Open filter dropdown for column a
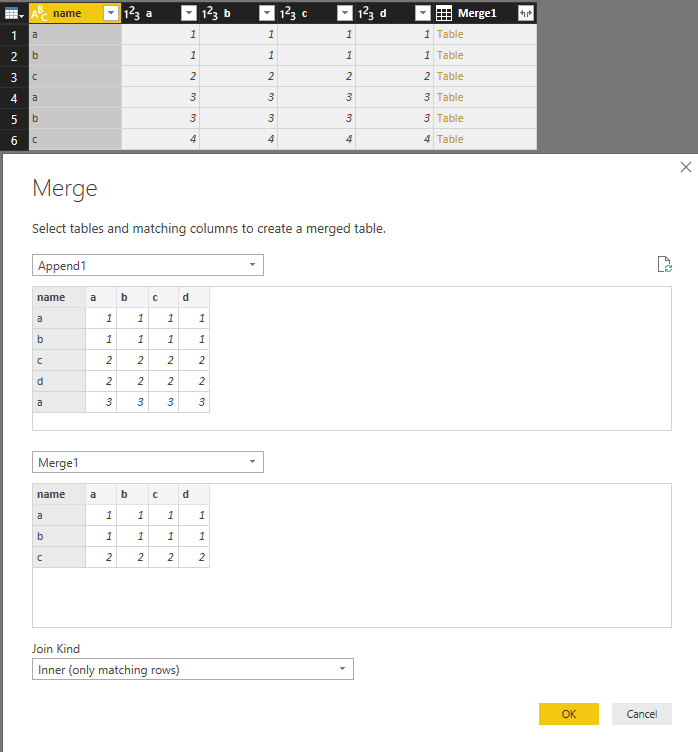This screenshot has height=752, width=698. point(189,13)
